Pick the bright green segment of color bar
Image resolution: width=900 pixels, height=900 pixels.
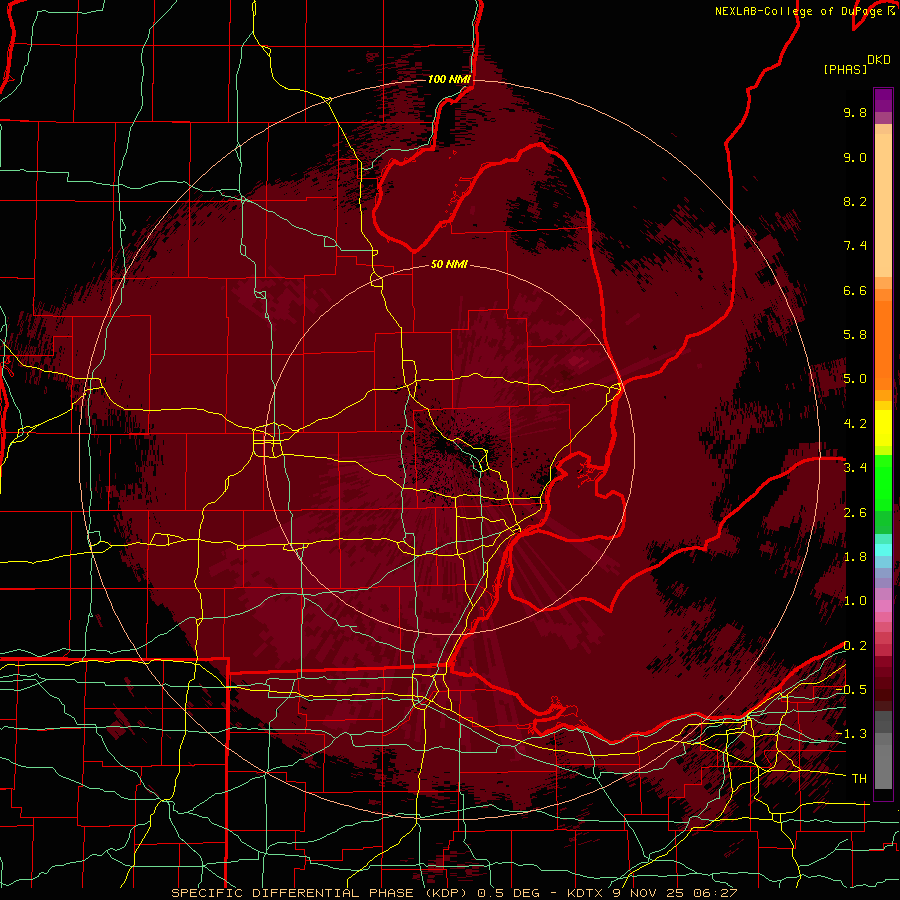(883, 484)
